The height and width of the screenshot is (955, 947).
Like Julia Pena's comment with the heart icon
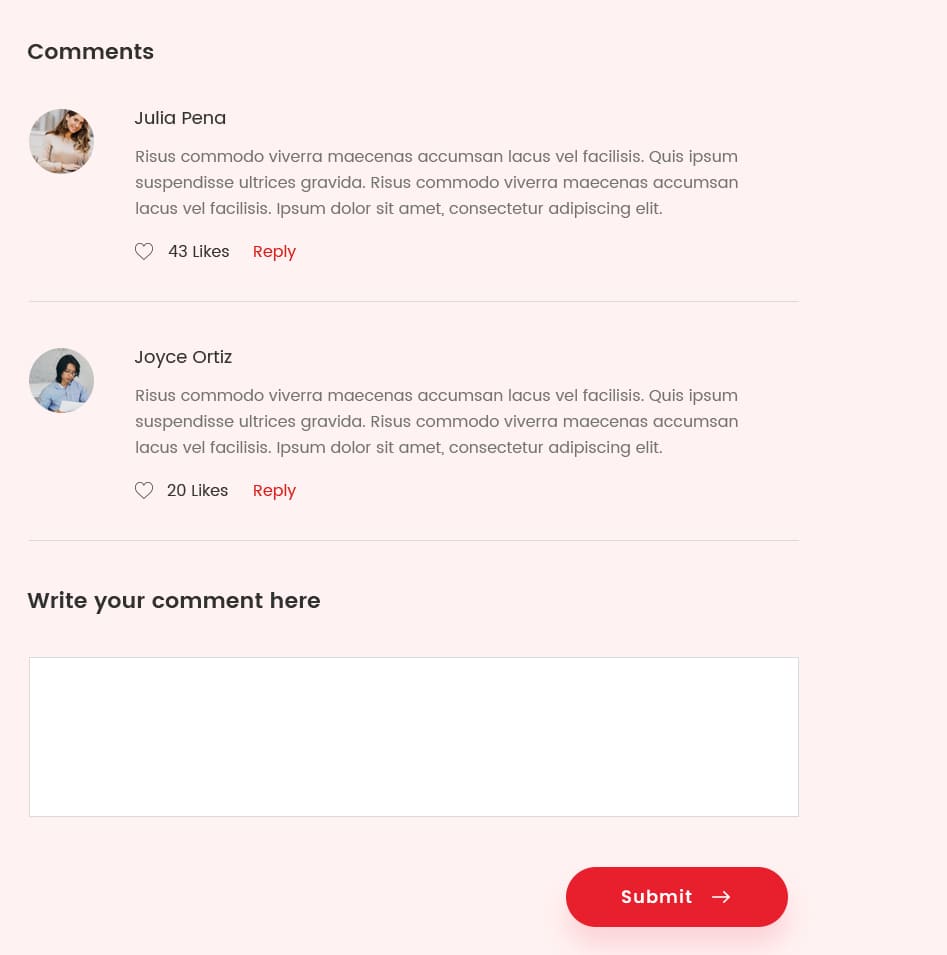pos(144,252)
